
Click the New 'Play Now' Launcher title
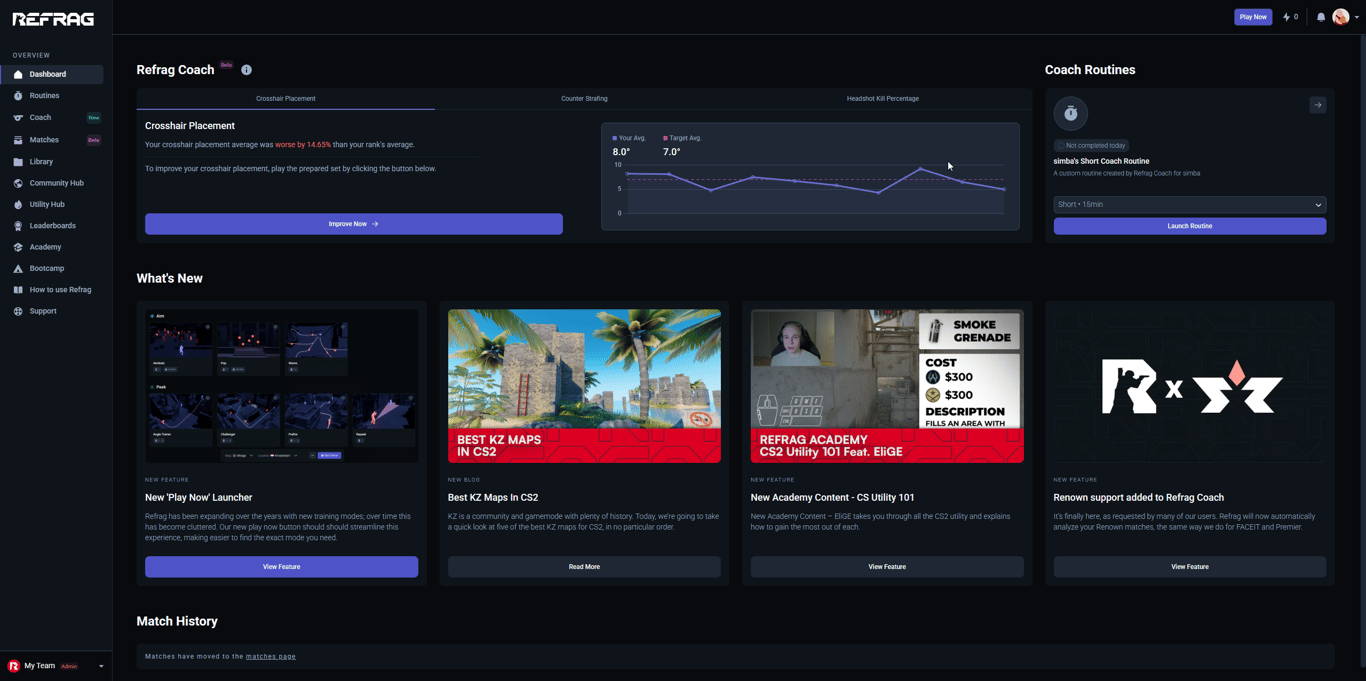[199, 498]
